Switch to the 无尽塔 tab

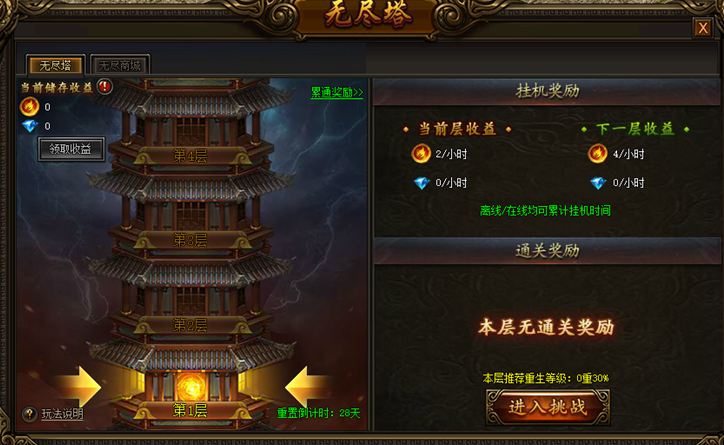pos(55,66)
